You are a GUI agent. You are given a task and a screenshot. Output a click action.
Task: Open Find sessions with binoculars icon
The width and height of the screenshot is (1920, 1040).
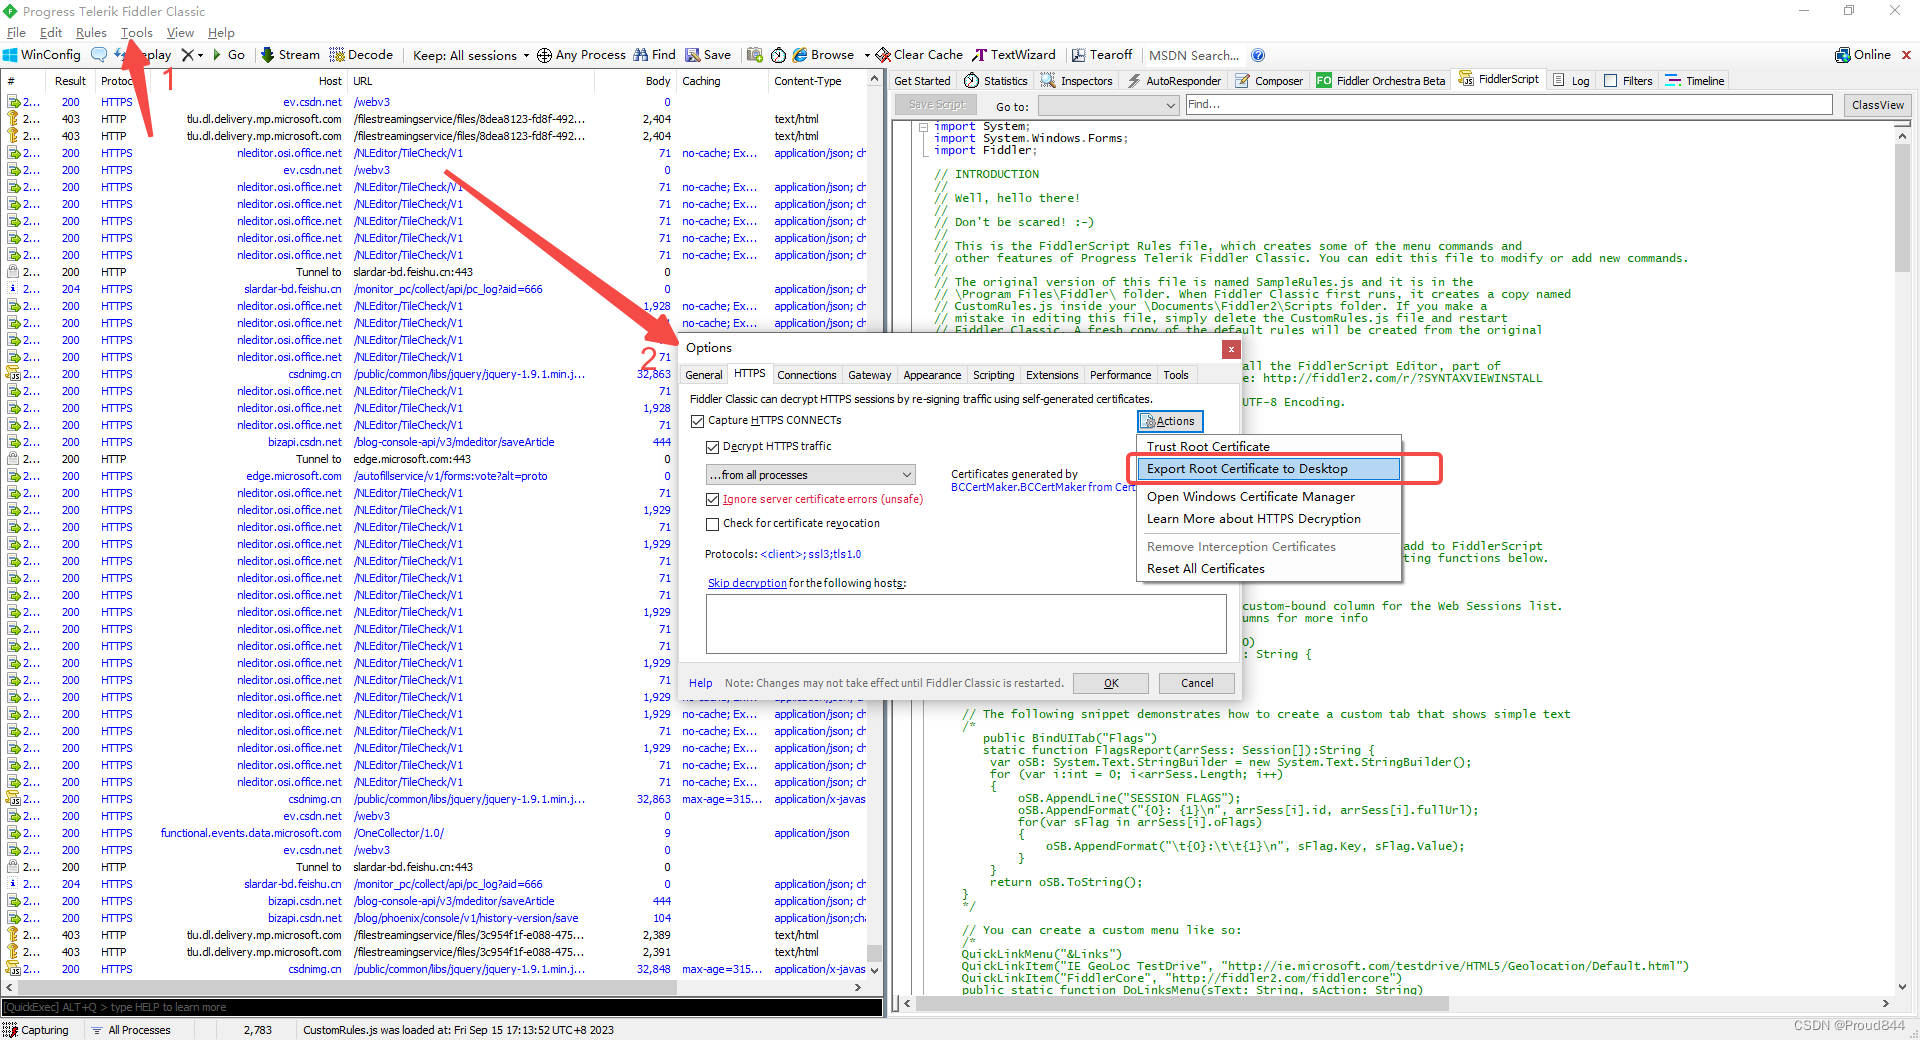point(655,55)
